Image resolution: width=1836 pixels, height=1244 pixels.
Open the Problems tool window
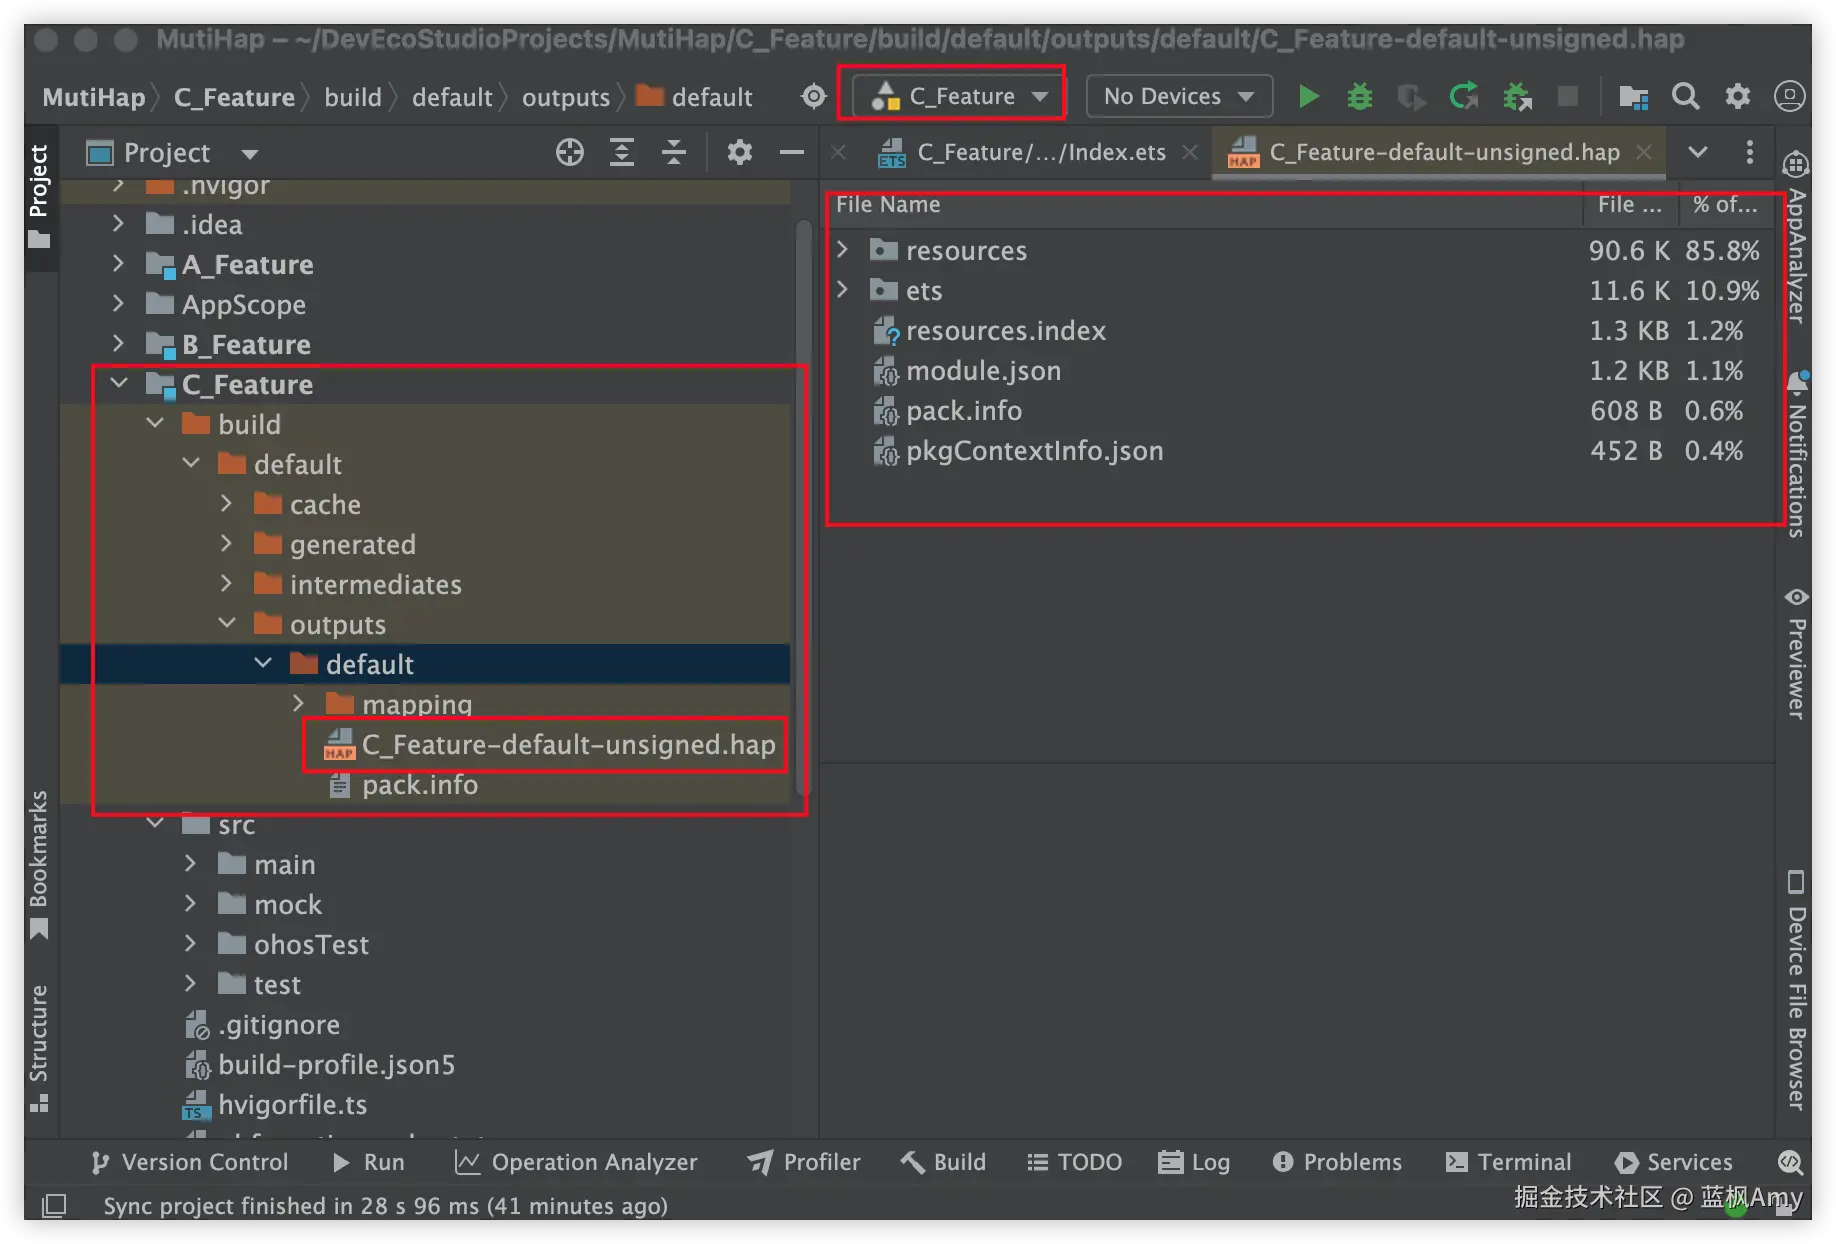pos(1337,1162)
